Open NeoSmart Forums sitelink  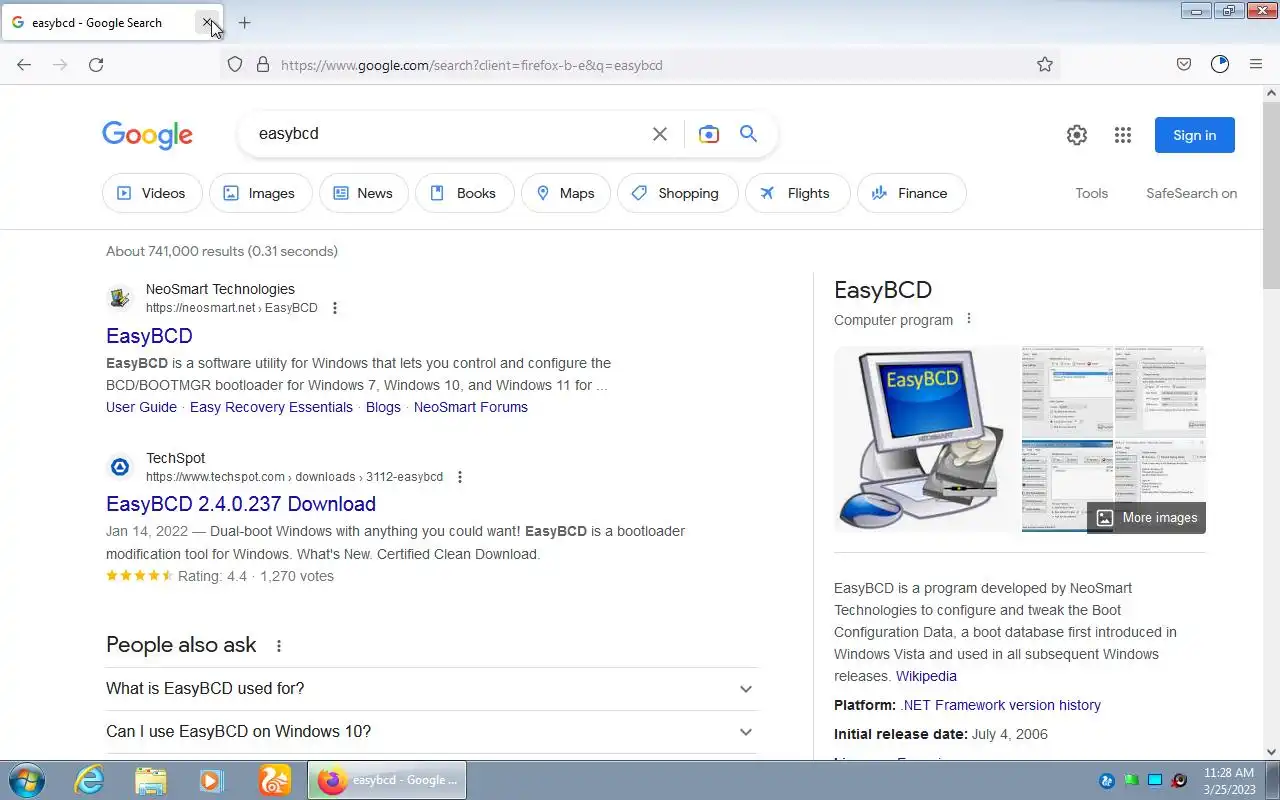click(x=471, y=407)
